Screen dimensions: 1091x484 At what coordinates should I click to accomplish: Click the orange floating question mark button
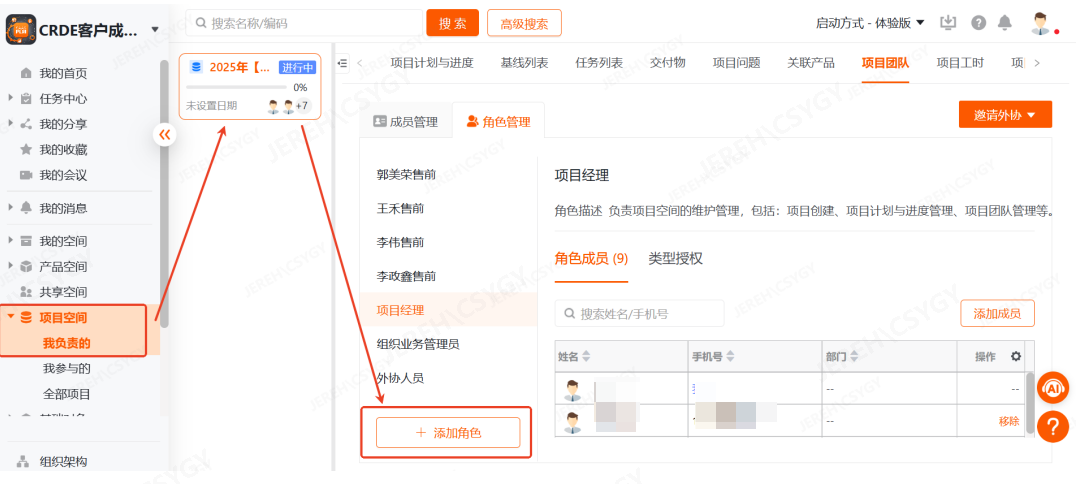(x=1053, y=427)
